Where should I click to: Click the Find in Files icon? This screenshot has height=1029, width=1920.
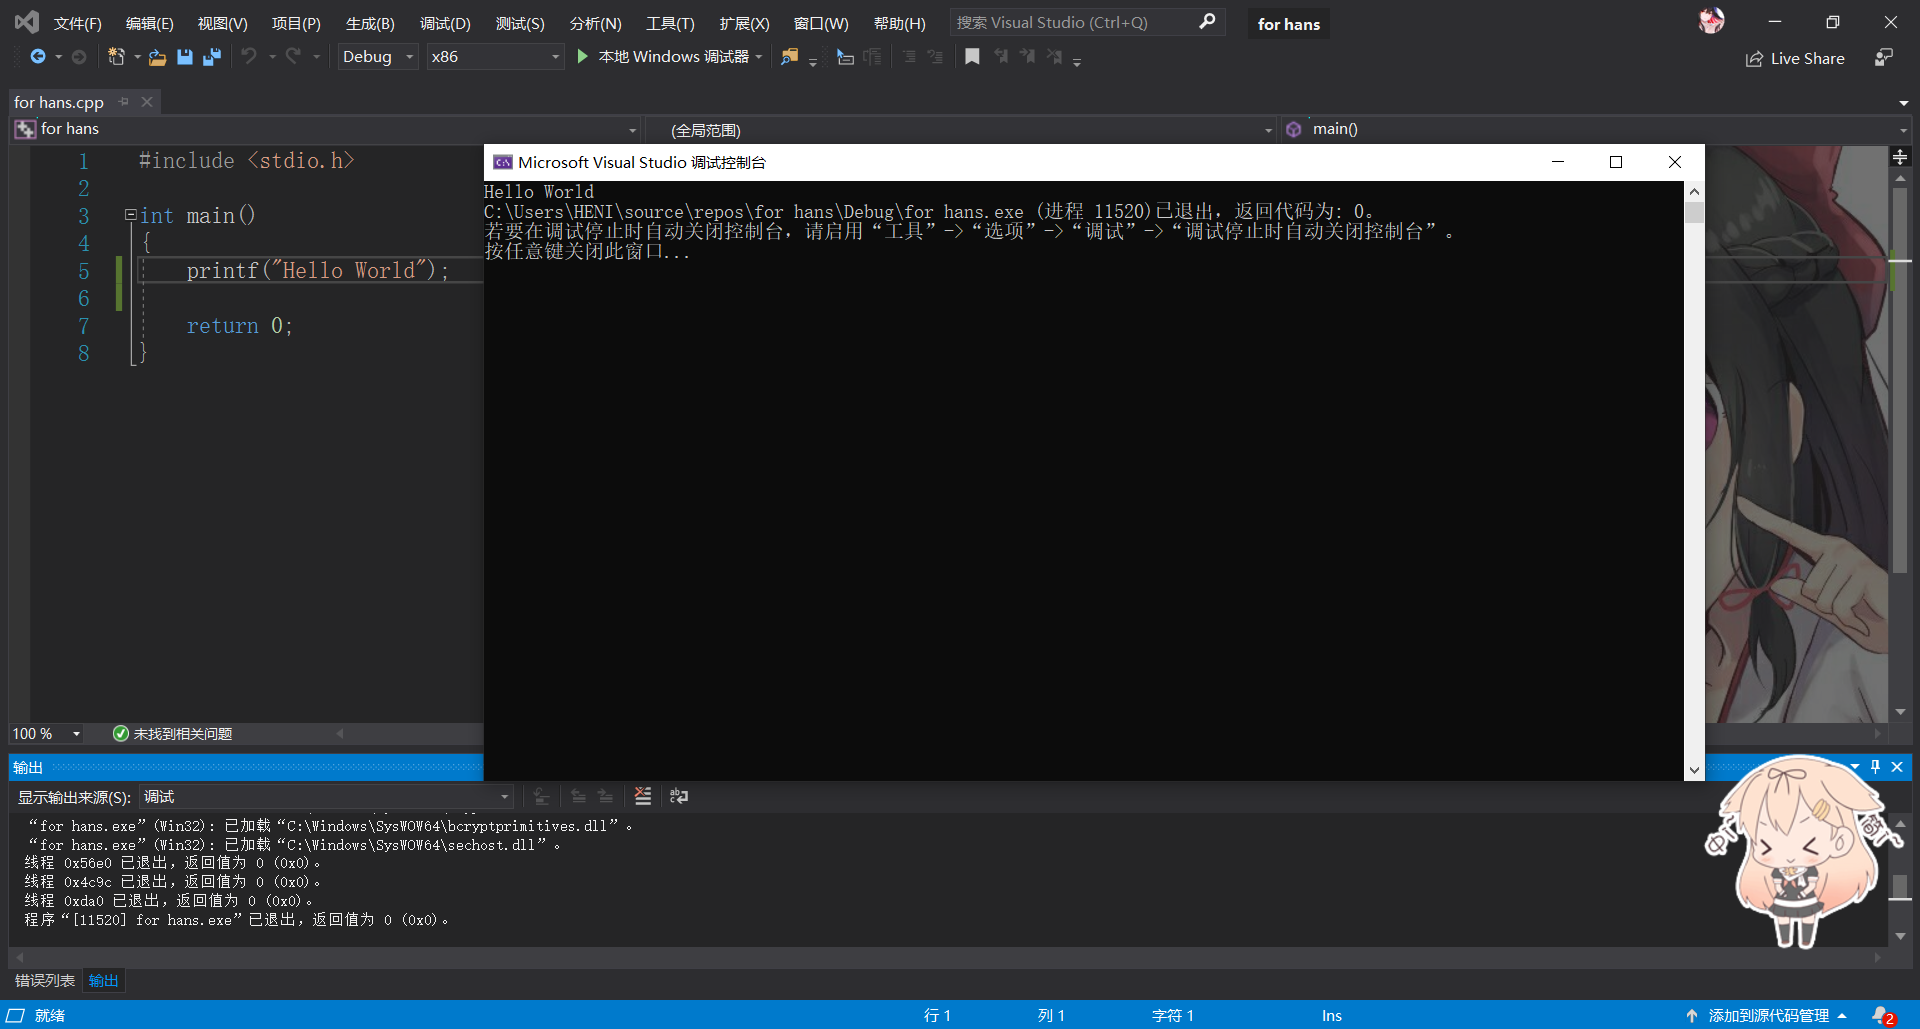click(790, 57)
